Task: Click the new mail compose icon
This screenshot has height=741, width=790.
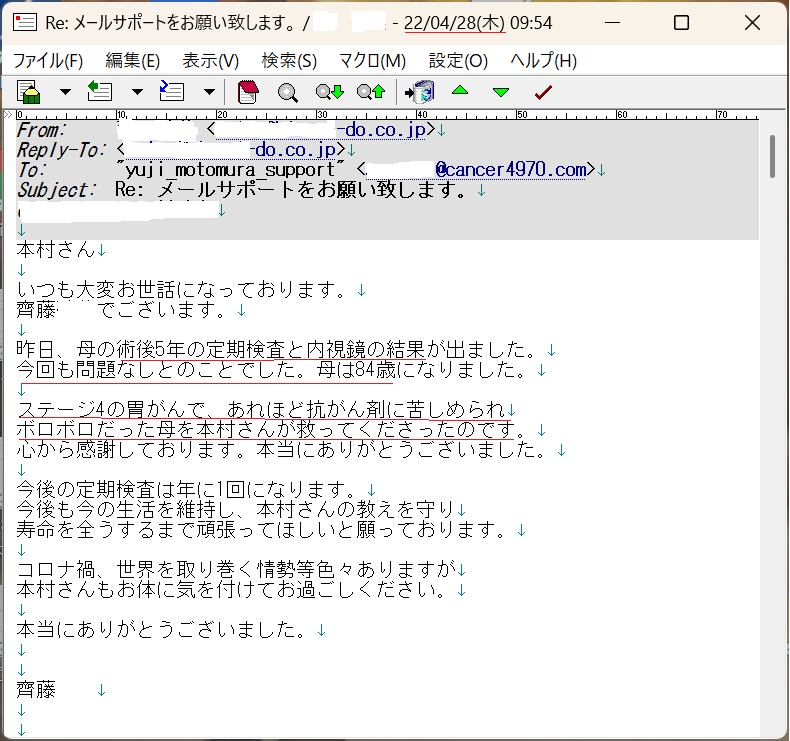Action: [29, 92]
